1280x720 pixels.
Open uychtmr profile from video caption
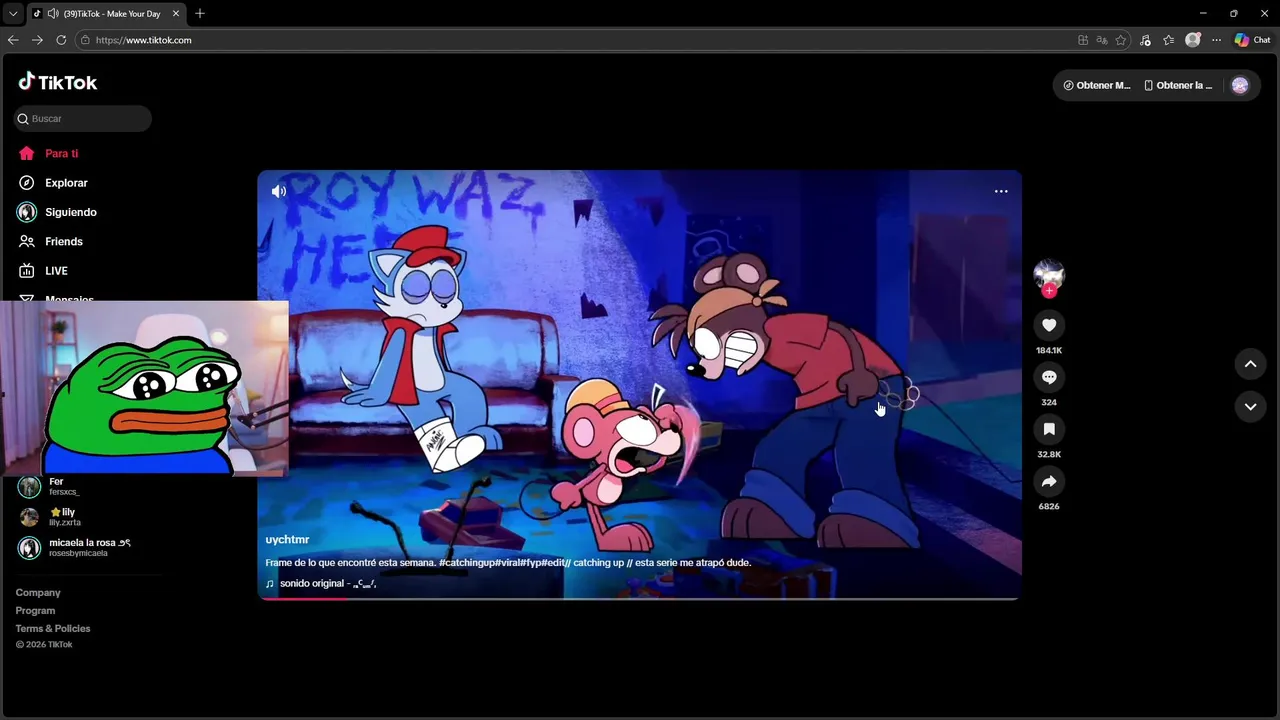[x=287, y=540]
